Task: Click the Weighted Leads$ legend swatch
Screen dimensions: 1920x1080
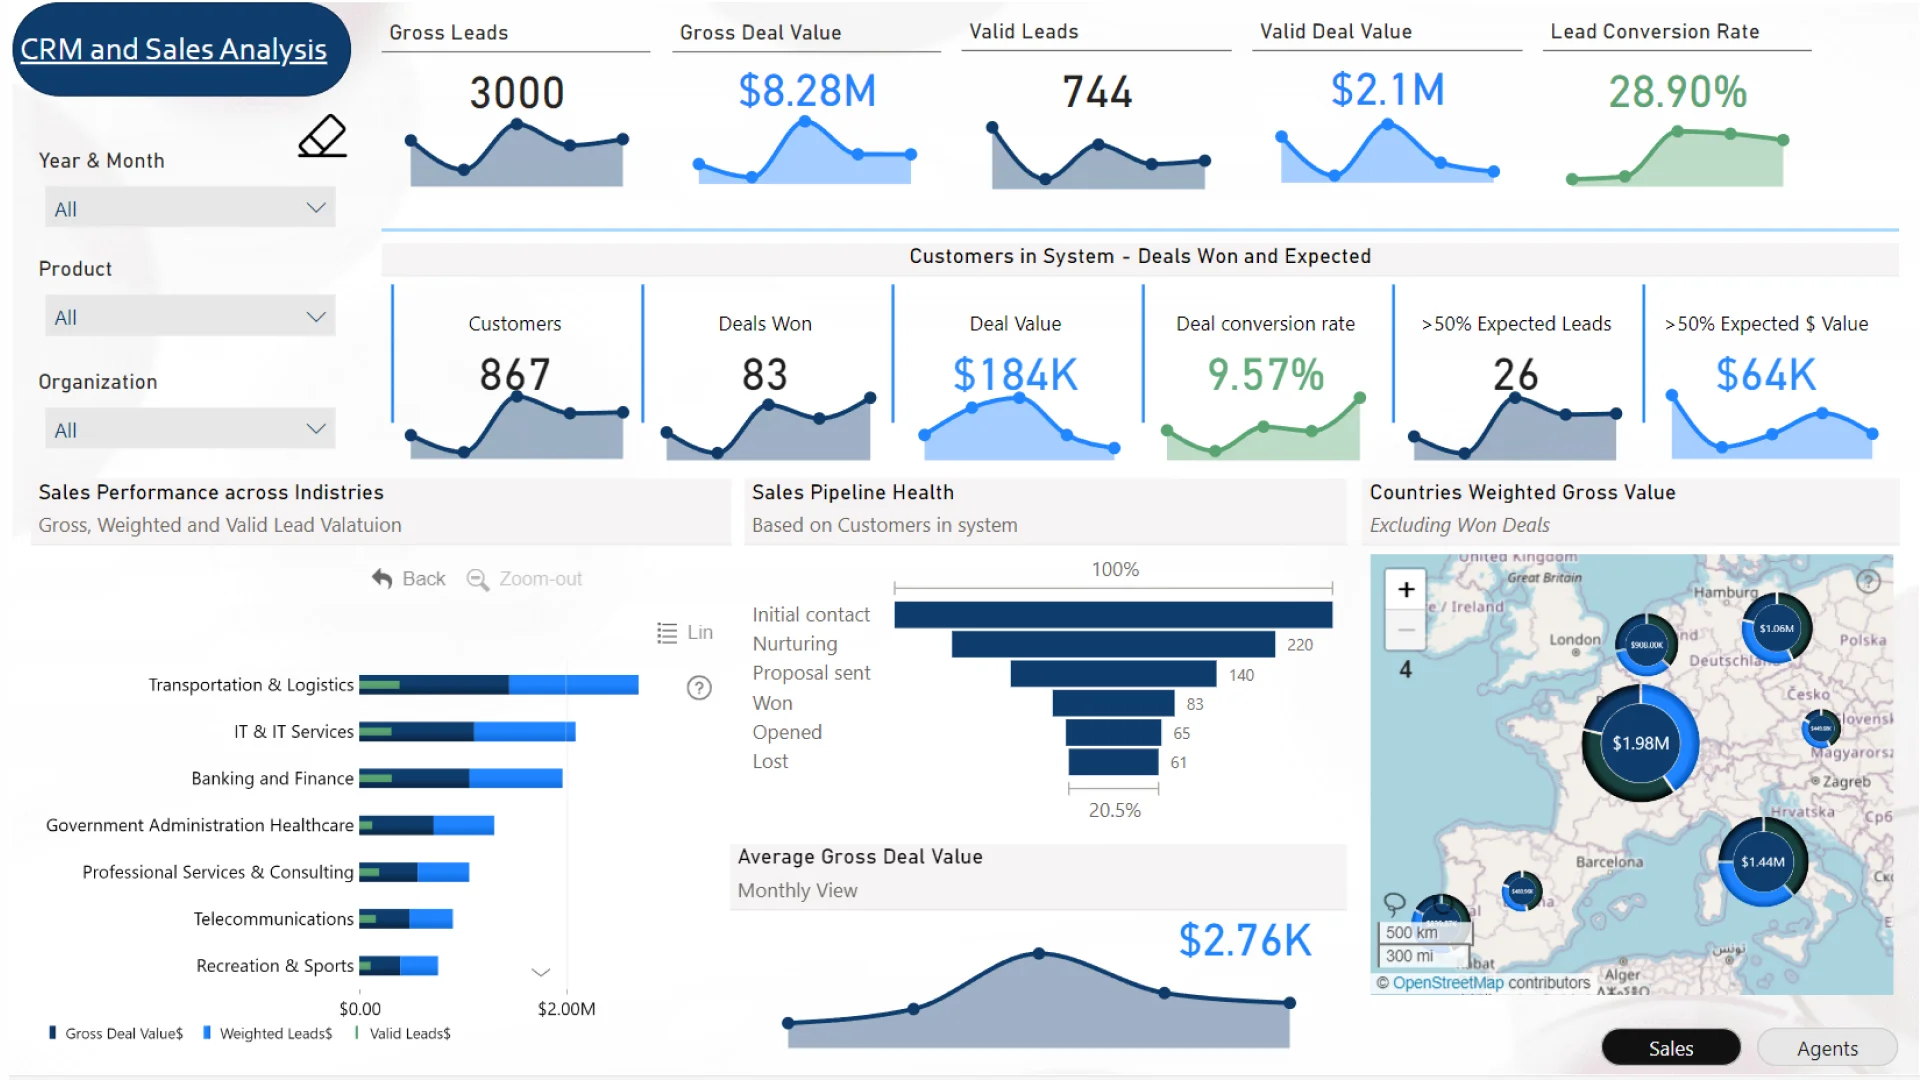Action: pos(206,1033)
